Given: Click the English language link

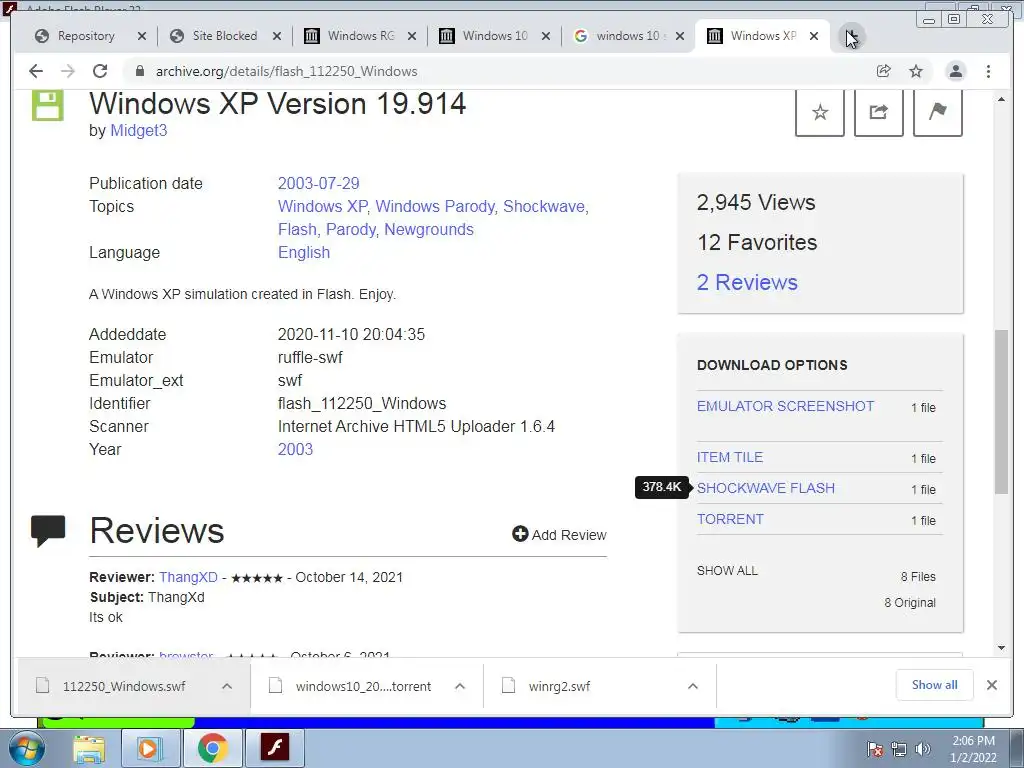Looking at the screenshot, I should [x=304, y=253].
